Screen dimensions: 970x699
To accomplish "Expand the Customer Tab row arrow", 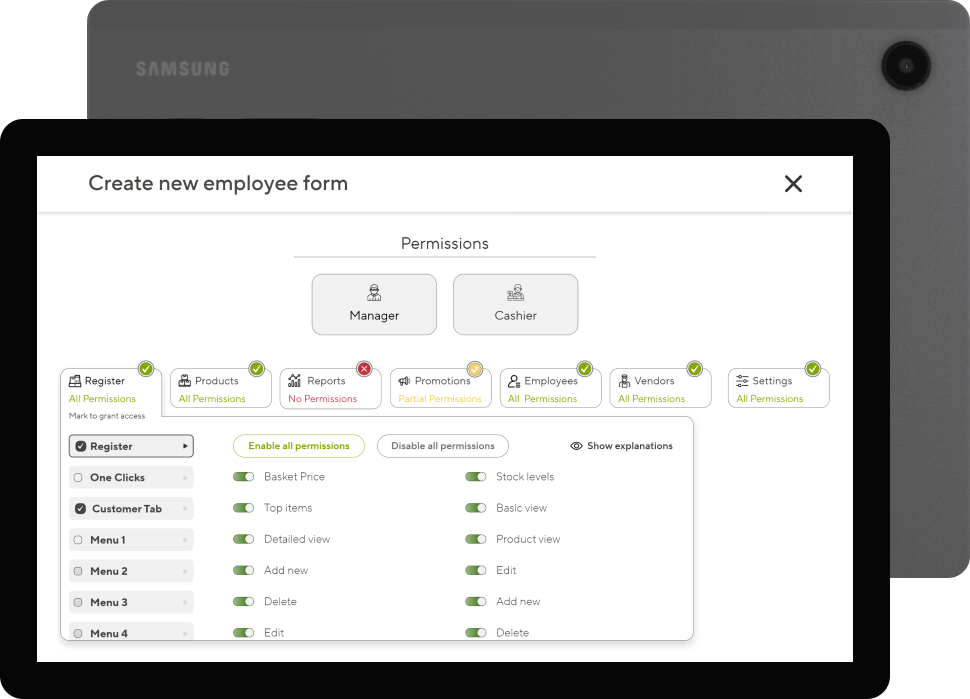I will click(185, 508).
